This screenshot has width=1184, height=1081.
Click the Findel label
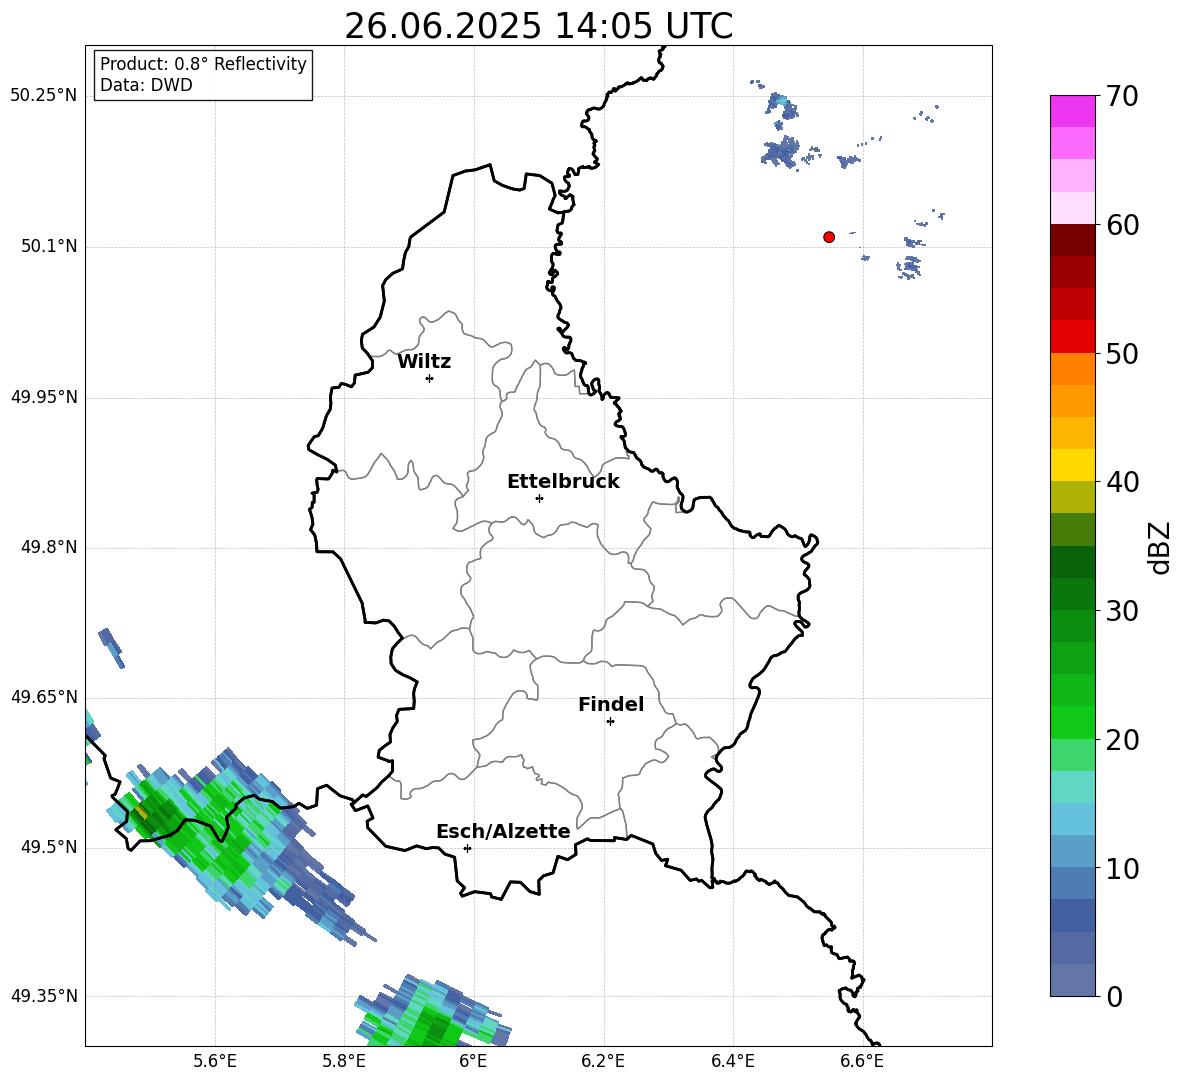(x=611, y=704)
